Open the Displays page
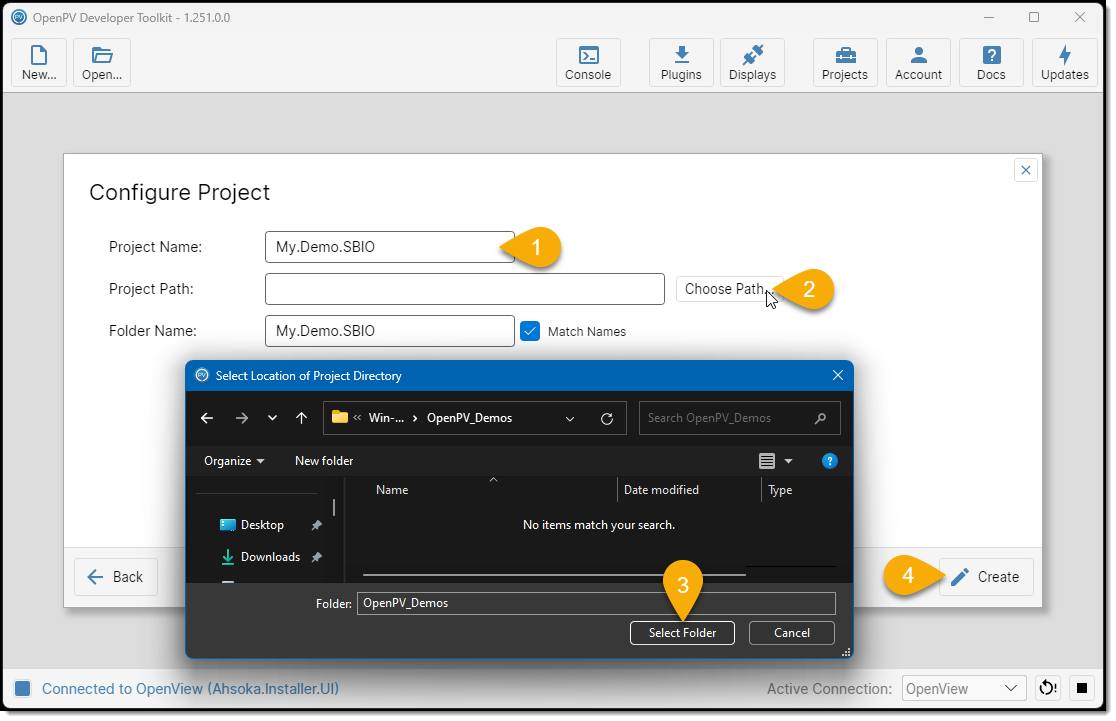The image size is (1116, 721). pos(752,63)
